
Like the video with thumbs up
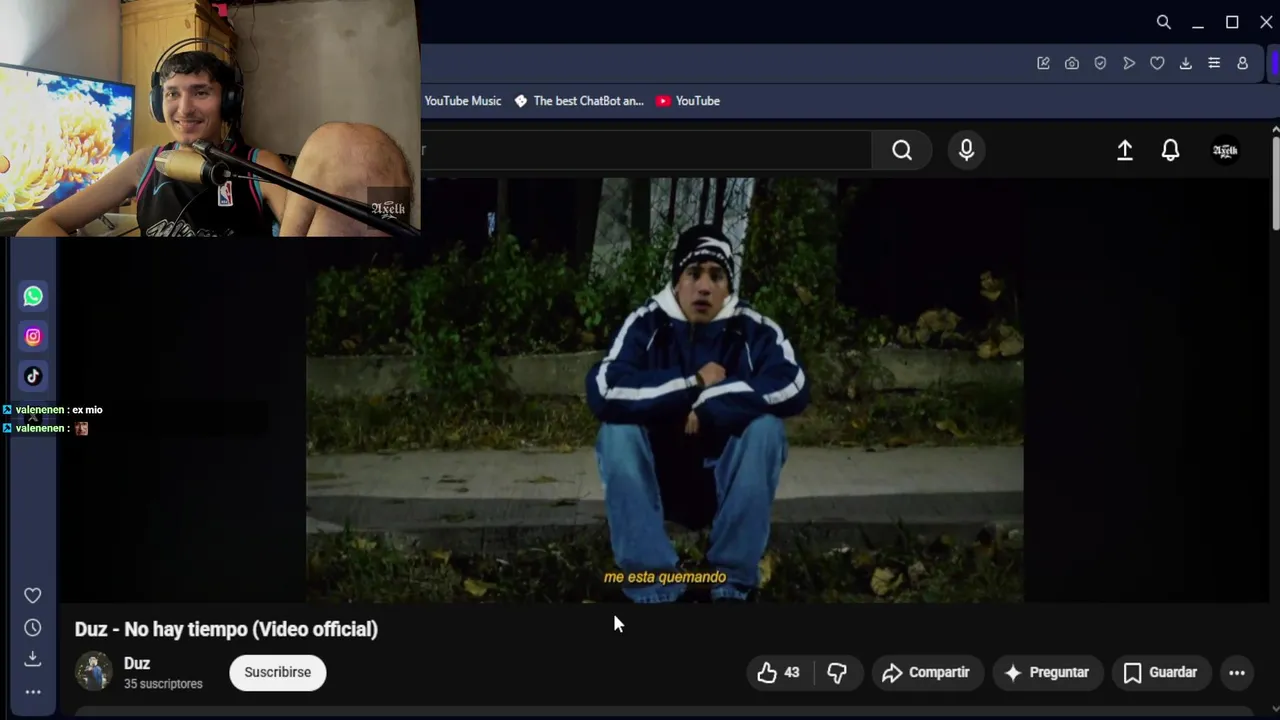click(x=780, y=672)
